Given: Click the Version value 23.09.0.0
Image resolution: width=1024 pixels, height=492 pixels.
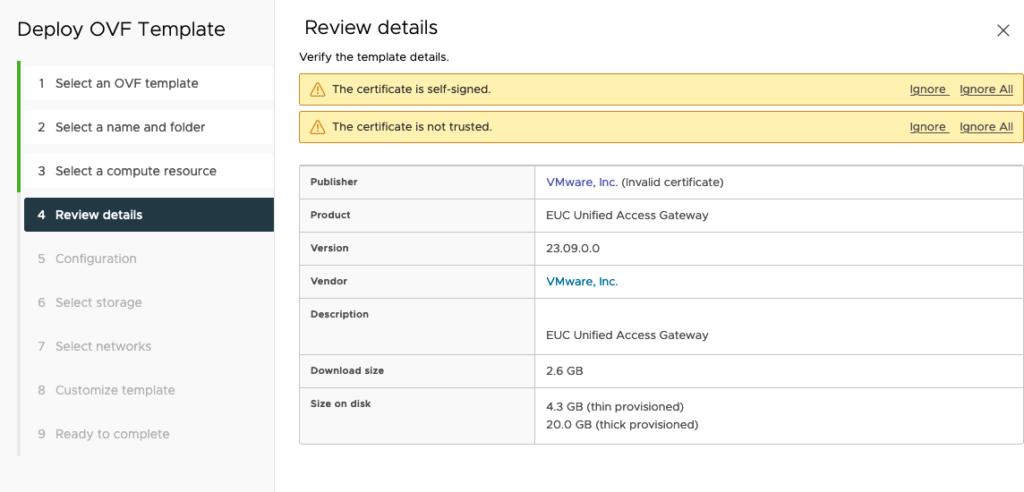Looking at the screenshot, I should click(573, 248).
